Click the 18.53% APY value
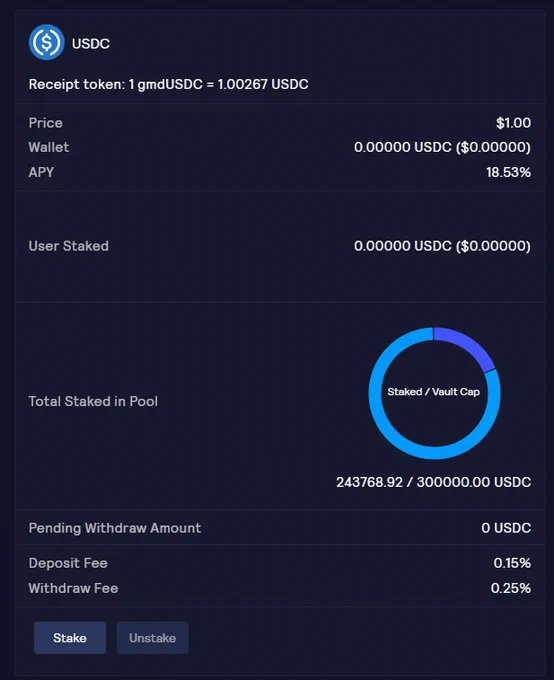The width and height of the screenshot is (554, 680). pyautogui.click(x=508, y=172)
